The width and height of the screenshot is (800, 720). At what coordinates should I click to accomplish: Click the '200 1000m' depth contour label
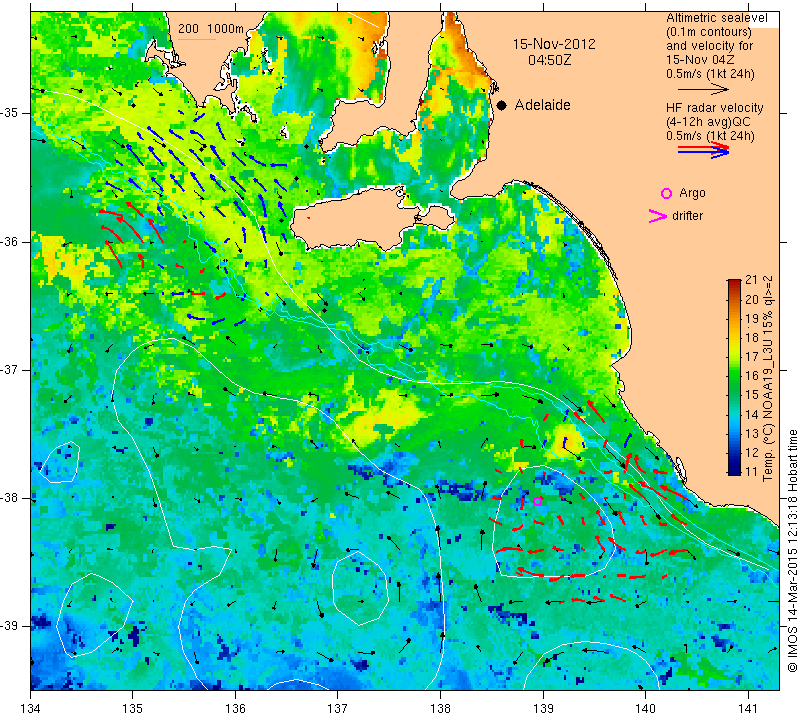point(211,29)
